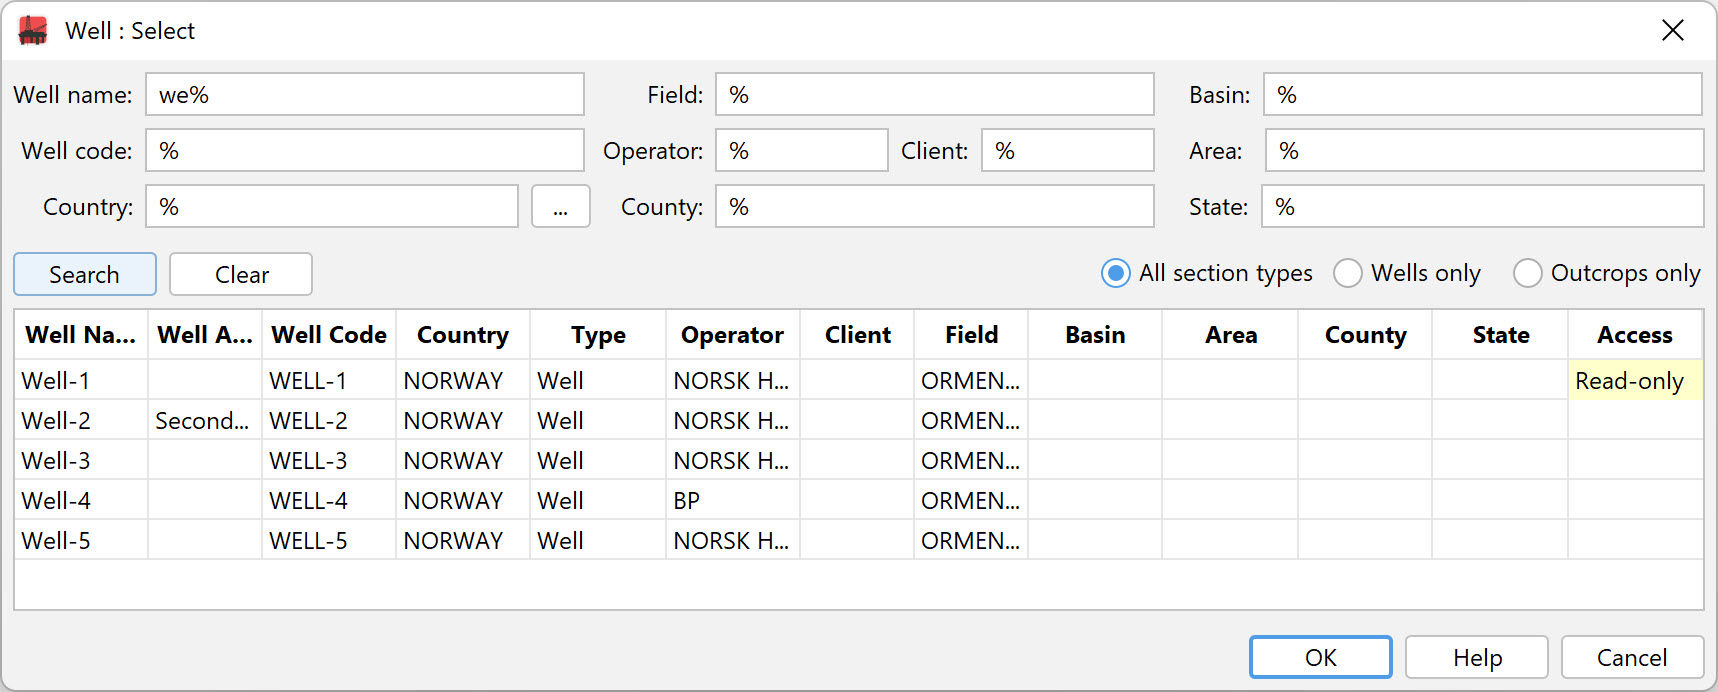Click ORMEN... field cell in Well-4 row
Image resolution: width=1718 pixels, height=692 pixels.
[x=971, y=500]
